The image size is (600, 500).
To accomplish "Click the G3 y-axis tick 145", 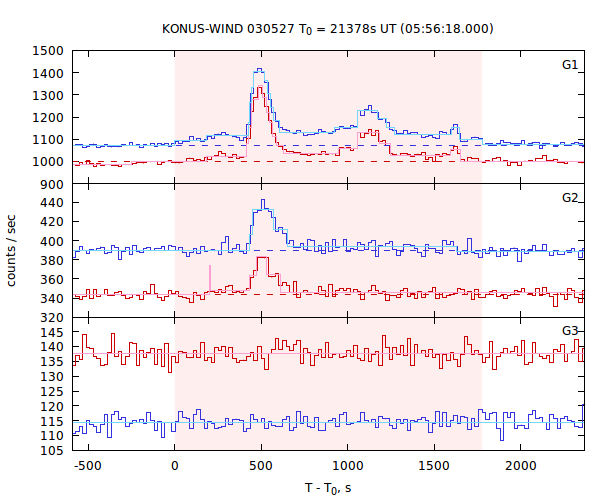I will point(52,332).
